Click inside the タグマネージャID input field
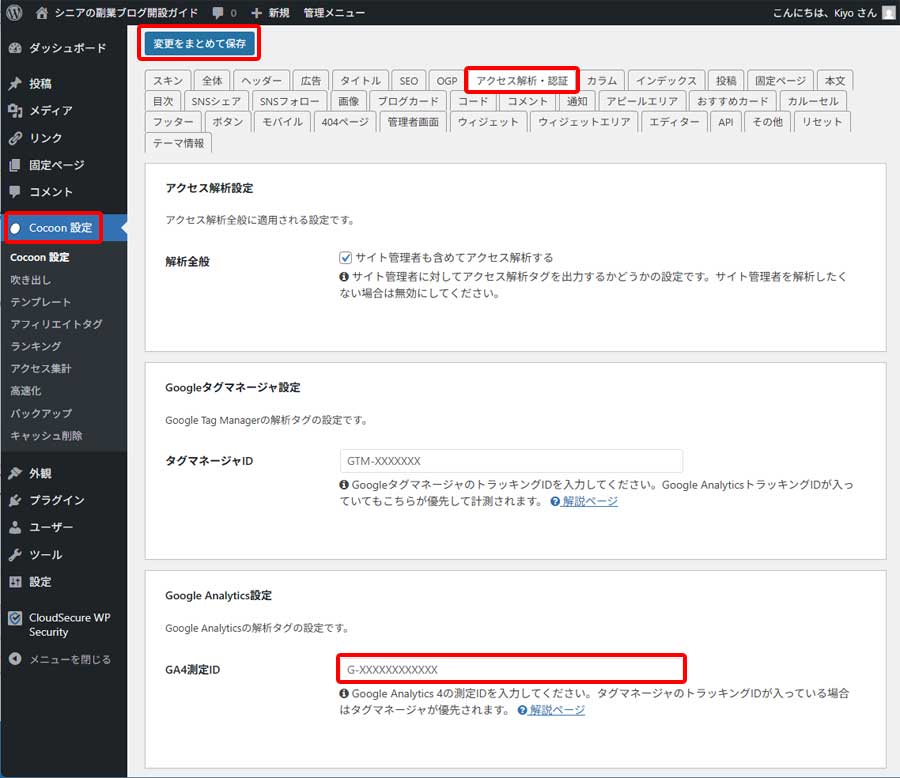Viewport: 900px width, 778px height. point(510,461)
